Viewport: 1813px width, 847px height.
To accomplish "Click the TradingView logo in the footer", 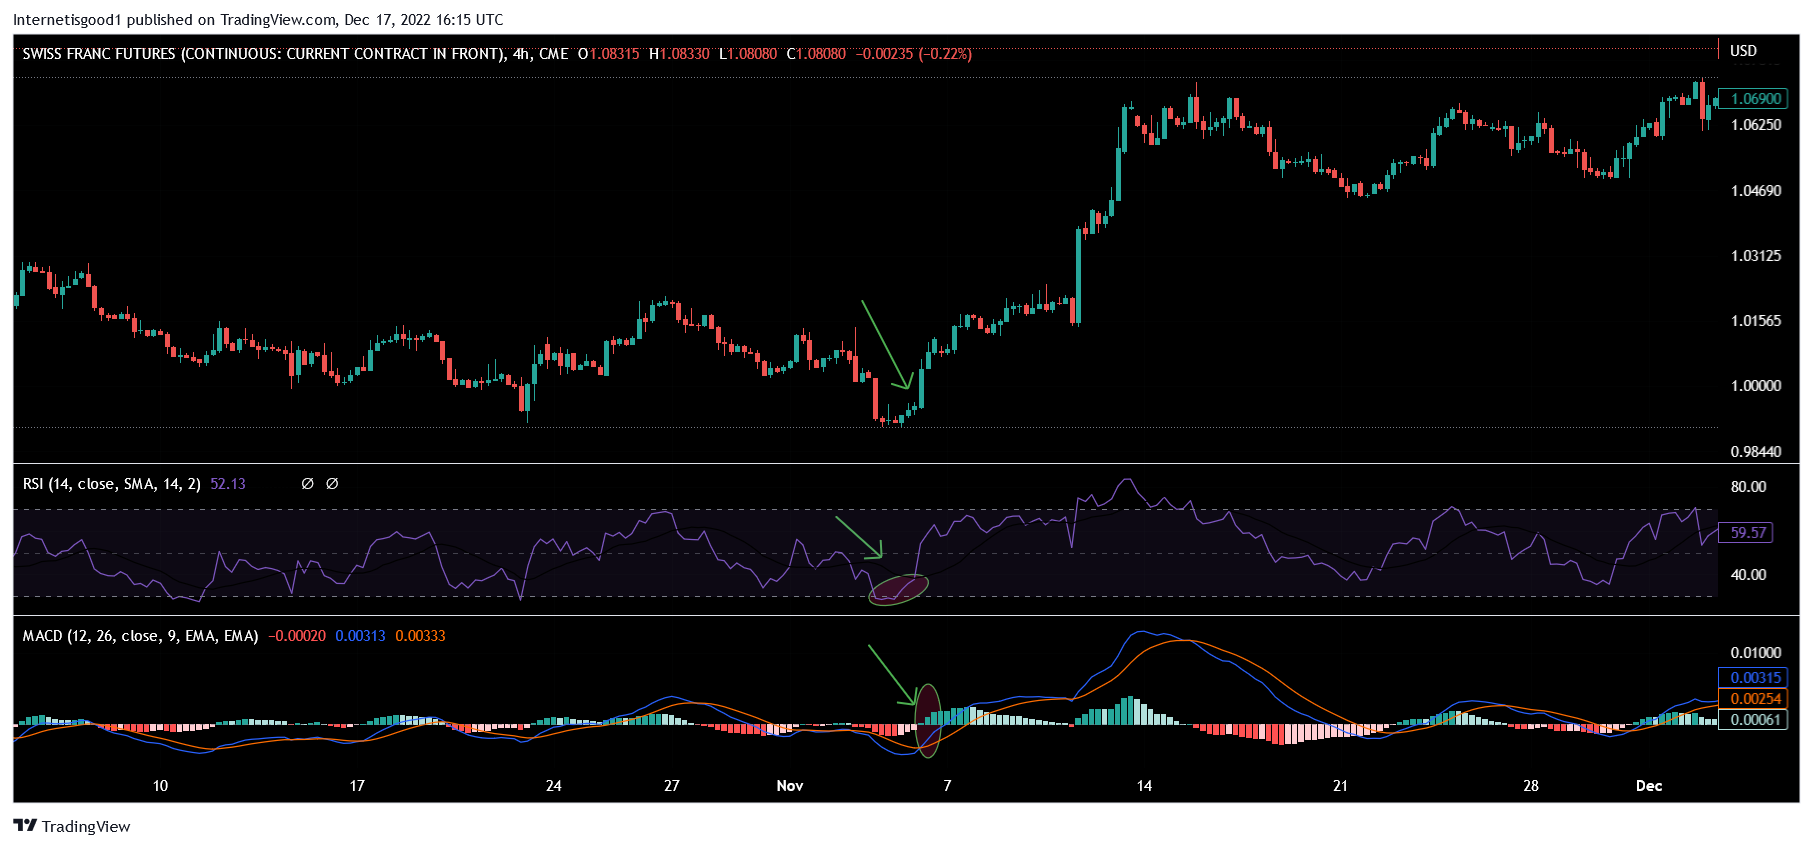I will pyautogui.click(x=72, y=826).
